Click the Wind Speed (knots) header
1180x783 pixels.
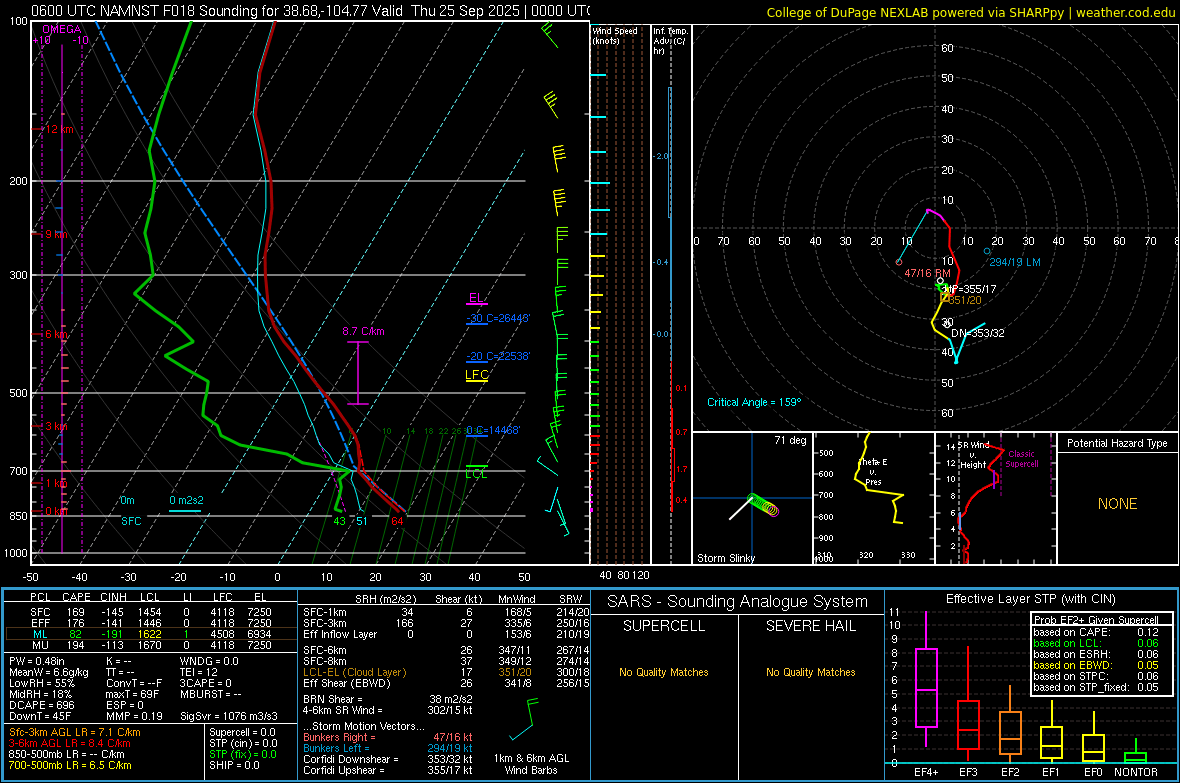[615, 35]
